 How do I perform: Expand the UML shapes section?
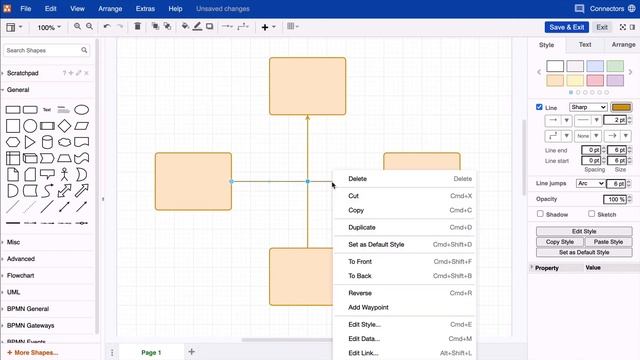point(13,292)
